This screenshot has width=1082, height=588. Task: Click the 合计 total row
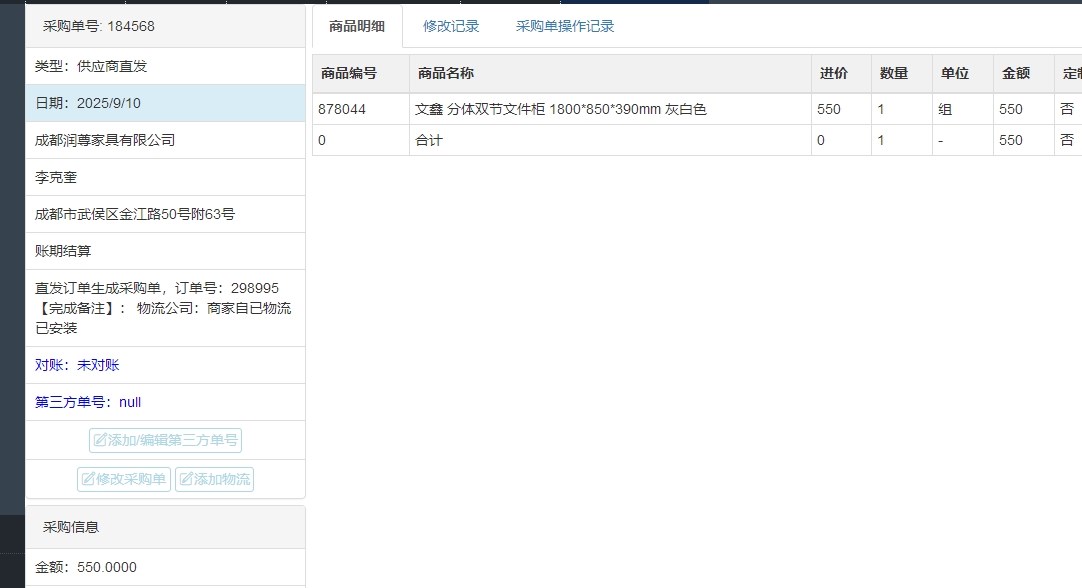pyautogui.click(x=429, y=140)
